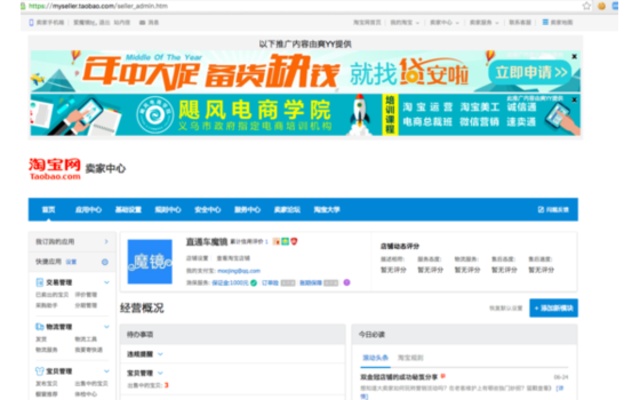Click the phone icon for 卖家手机端
This screenshot has width=640, height=400.
click(31, 22)
